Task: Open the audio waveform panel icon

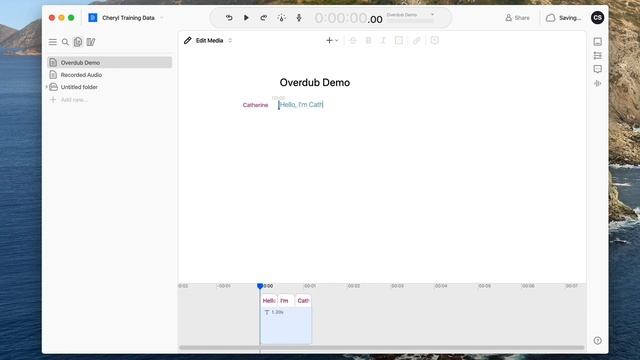Action: 598,83
